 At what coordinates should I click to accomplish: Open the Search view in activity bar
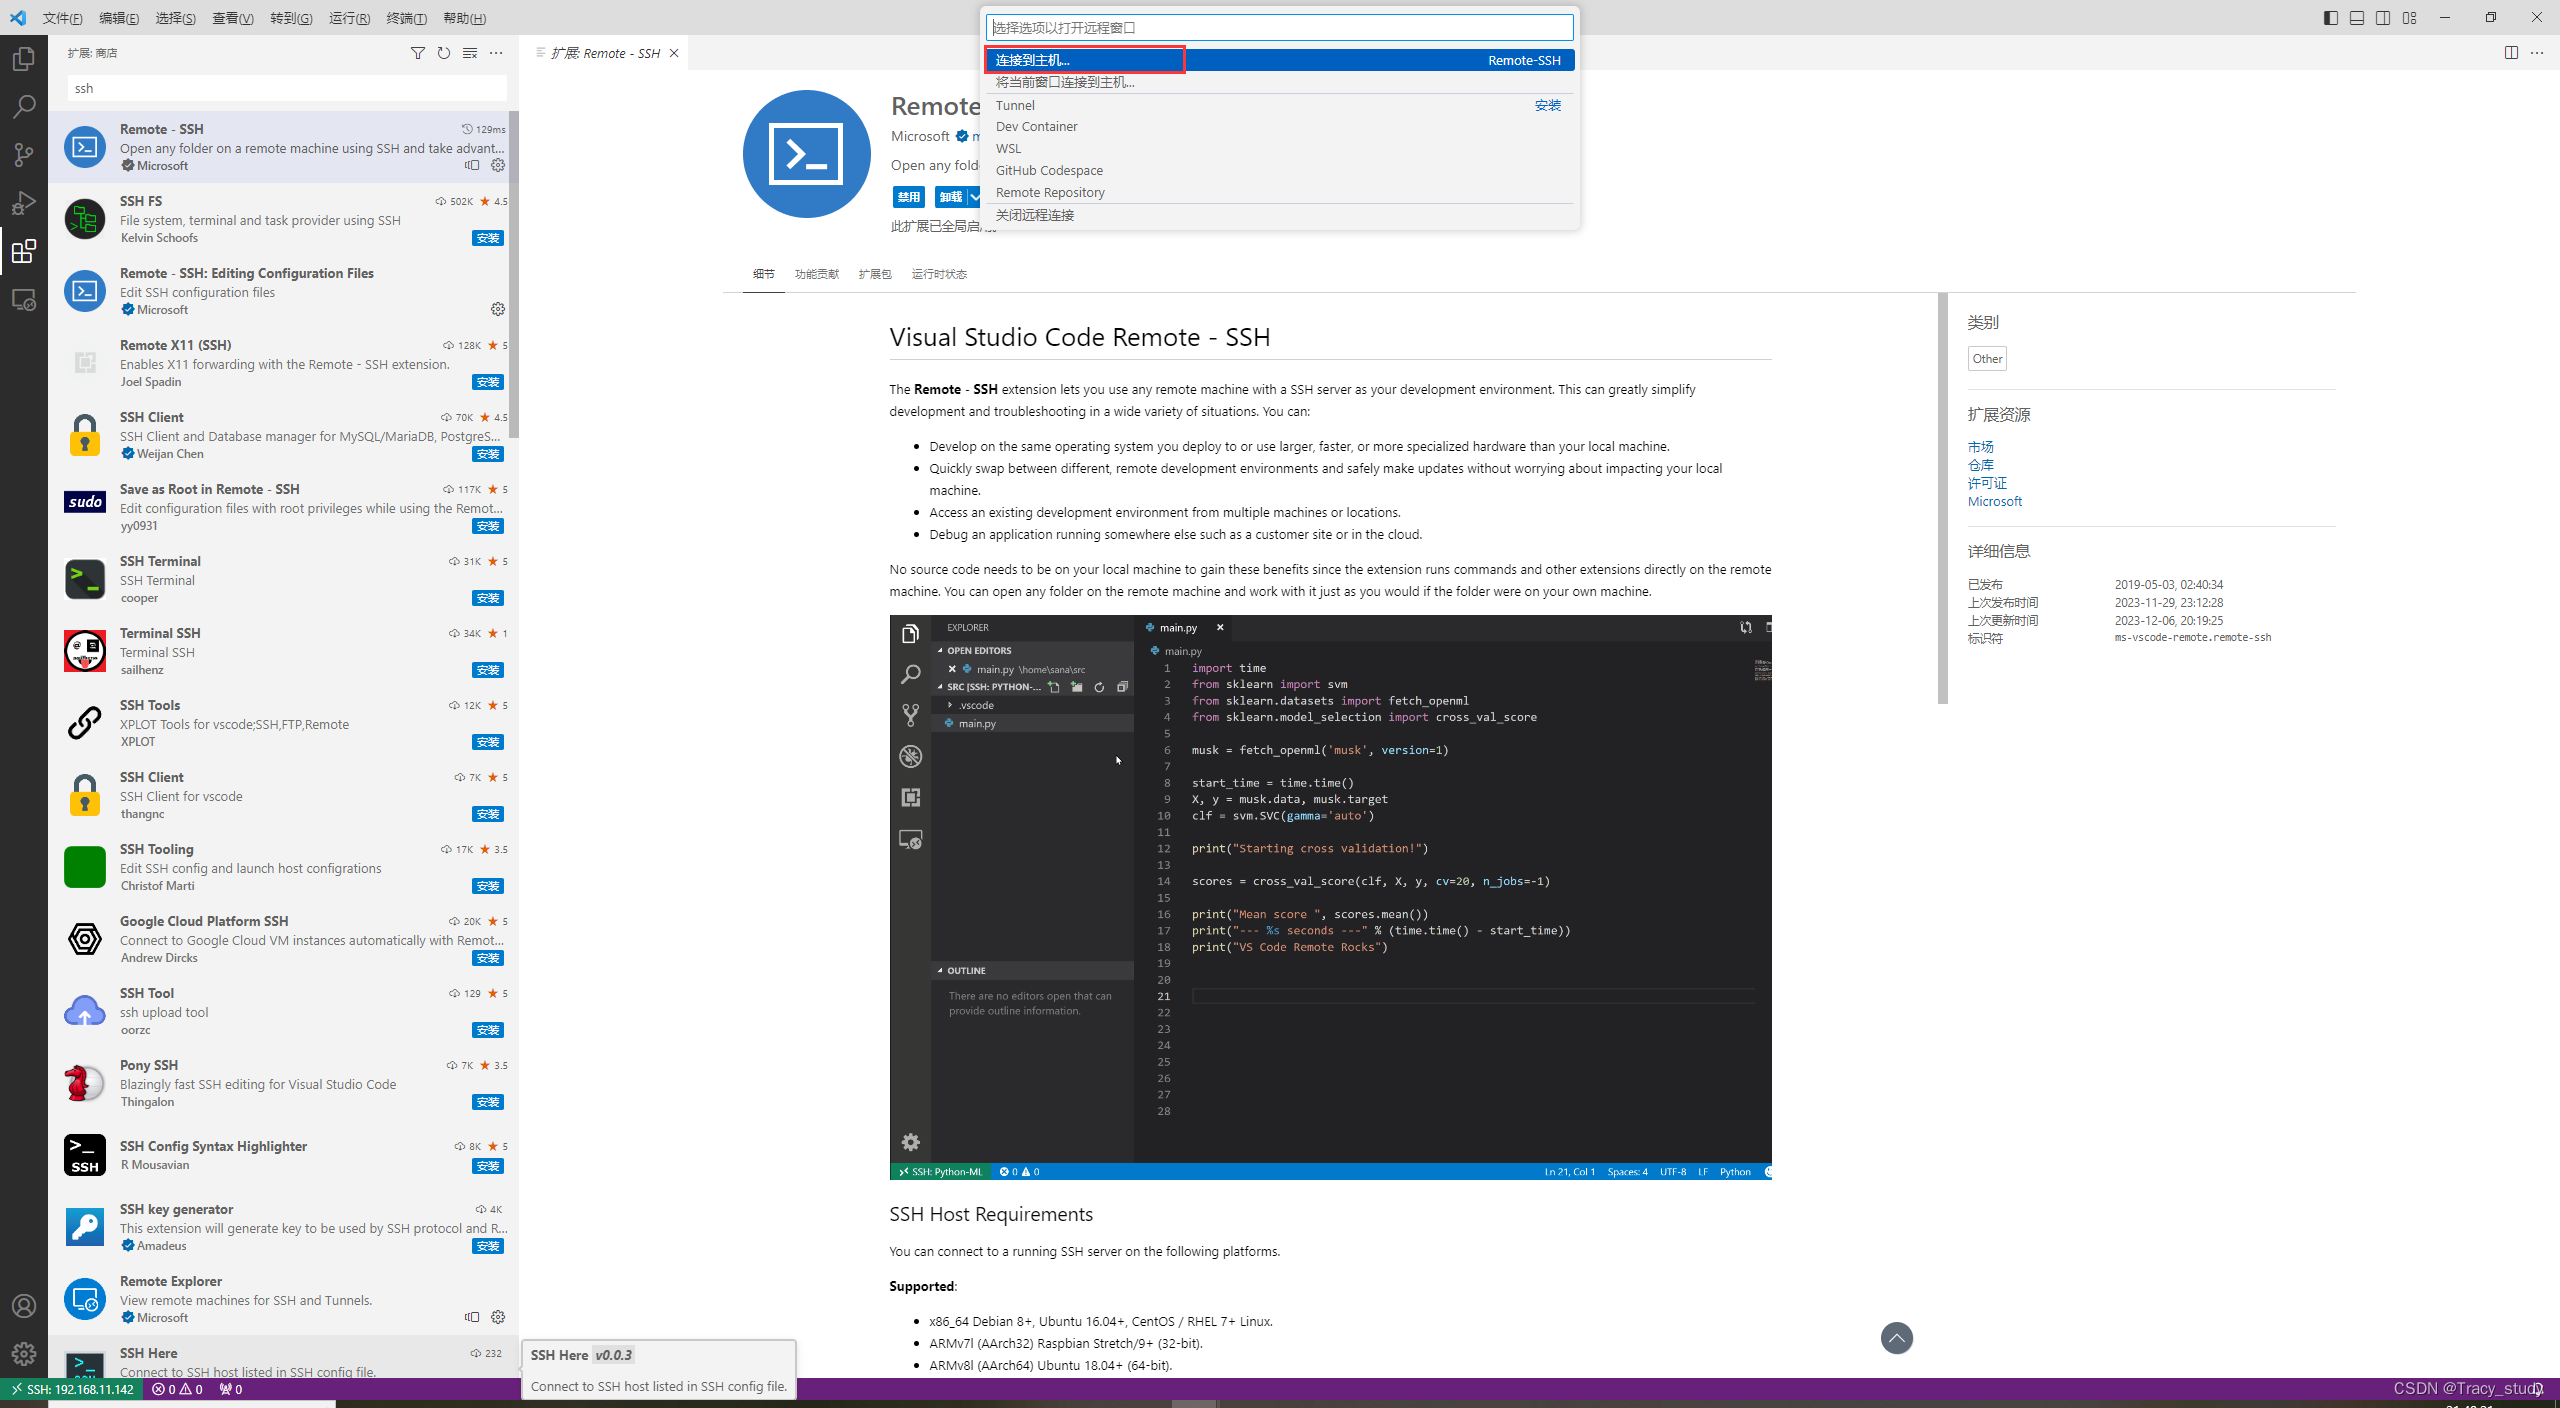(24, 107)
